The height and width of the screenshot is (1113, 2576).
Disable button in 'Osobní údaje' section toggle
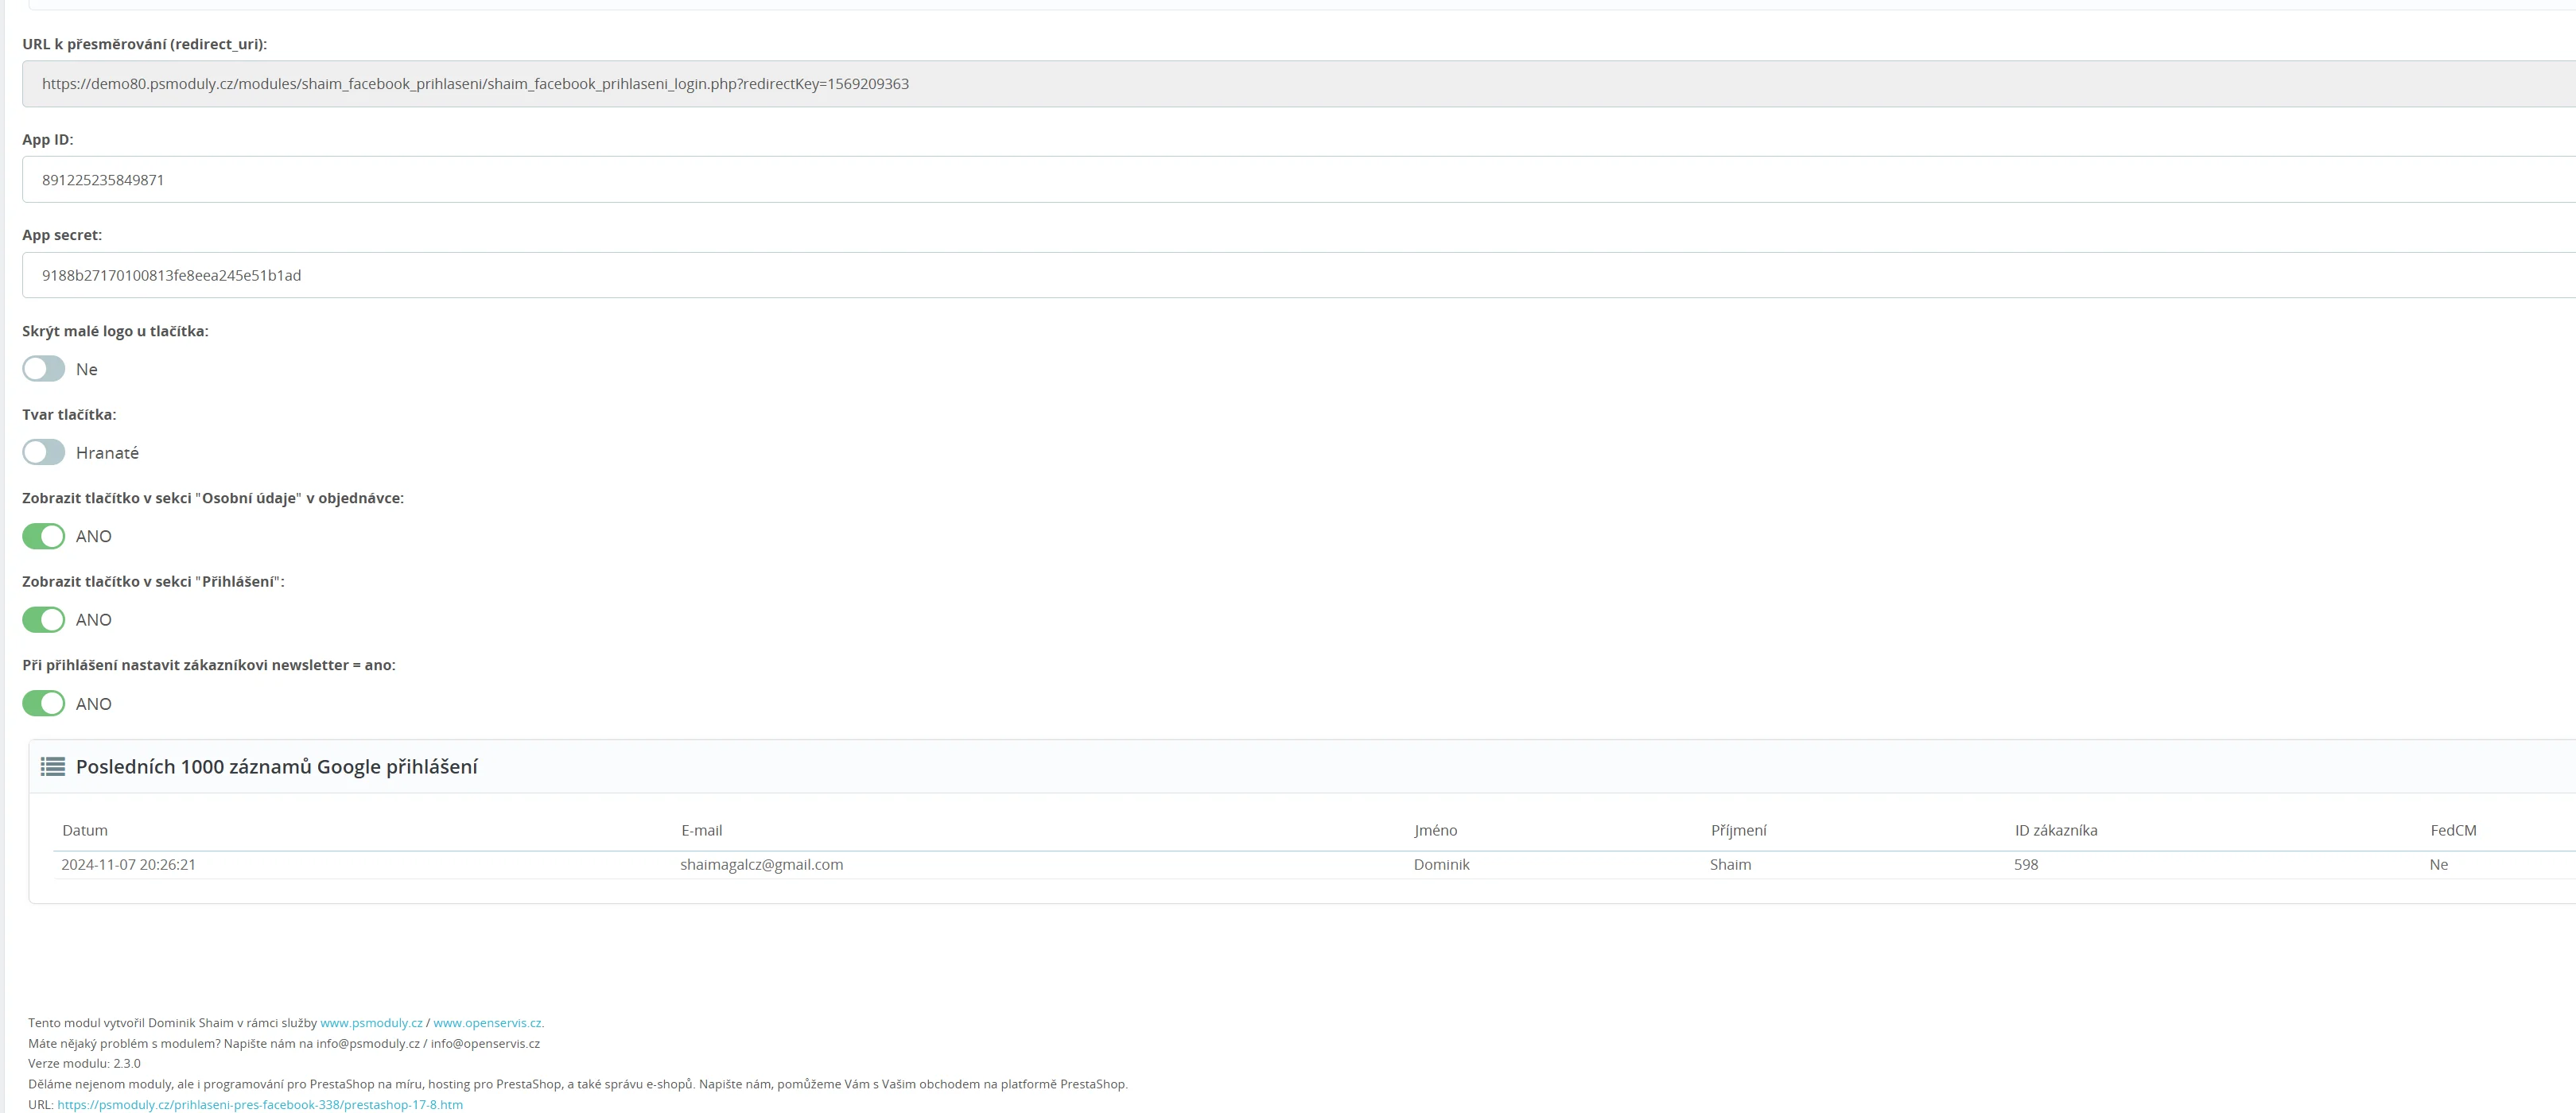[44, 537]
